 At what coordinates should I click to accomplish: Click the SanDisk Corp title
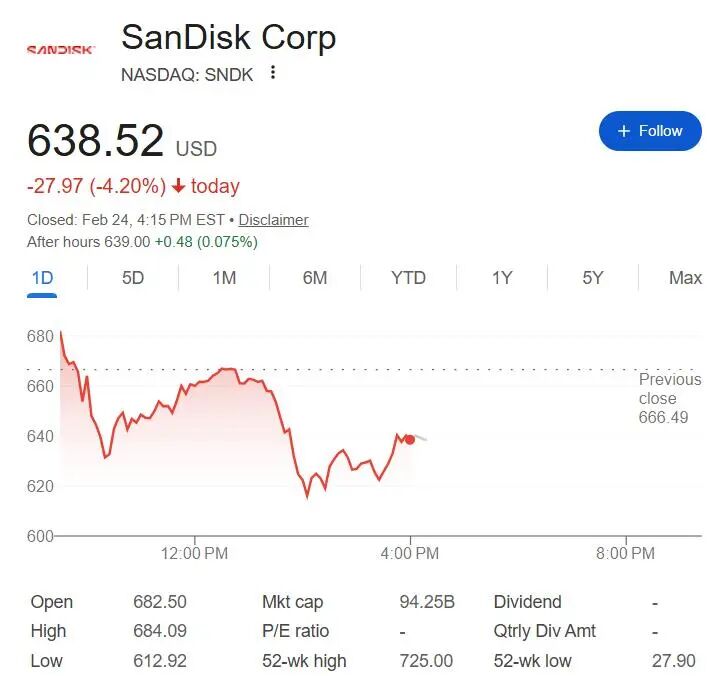[228, 38]
